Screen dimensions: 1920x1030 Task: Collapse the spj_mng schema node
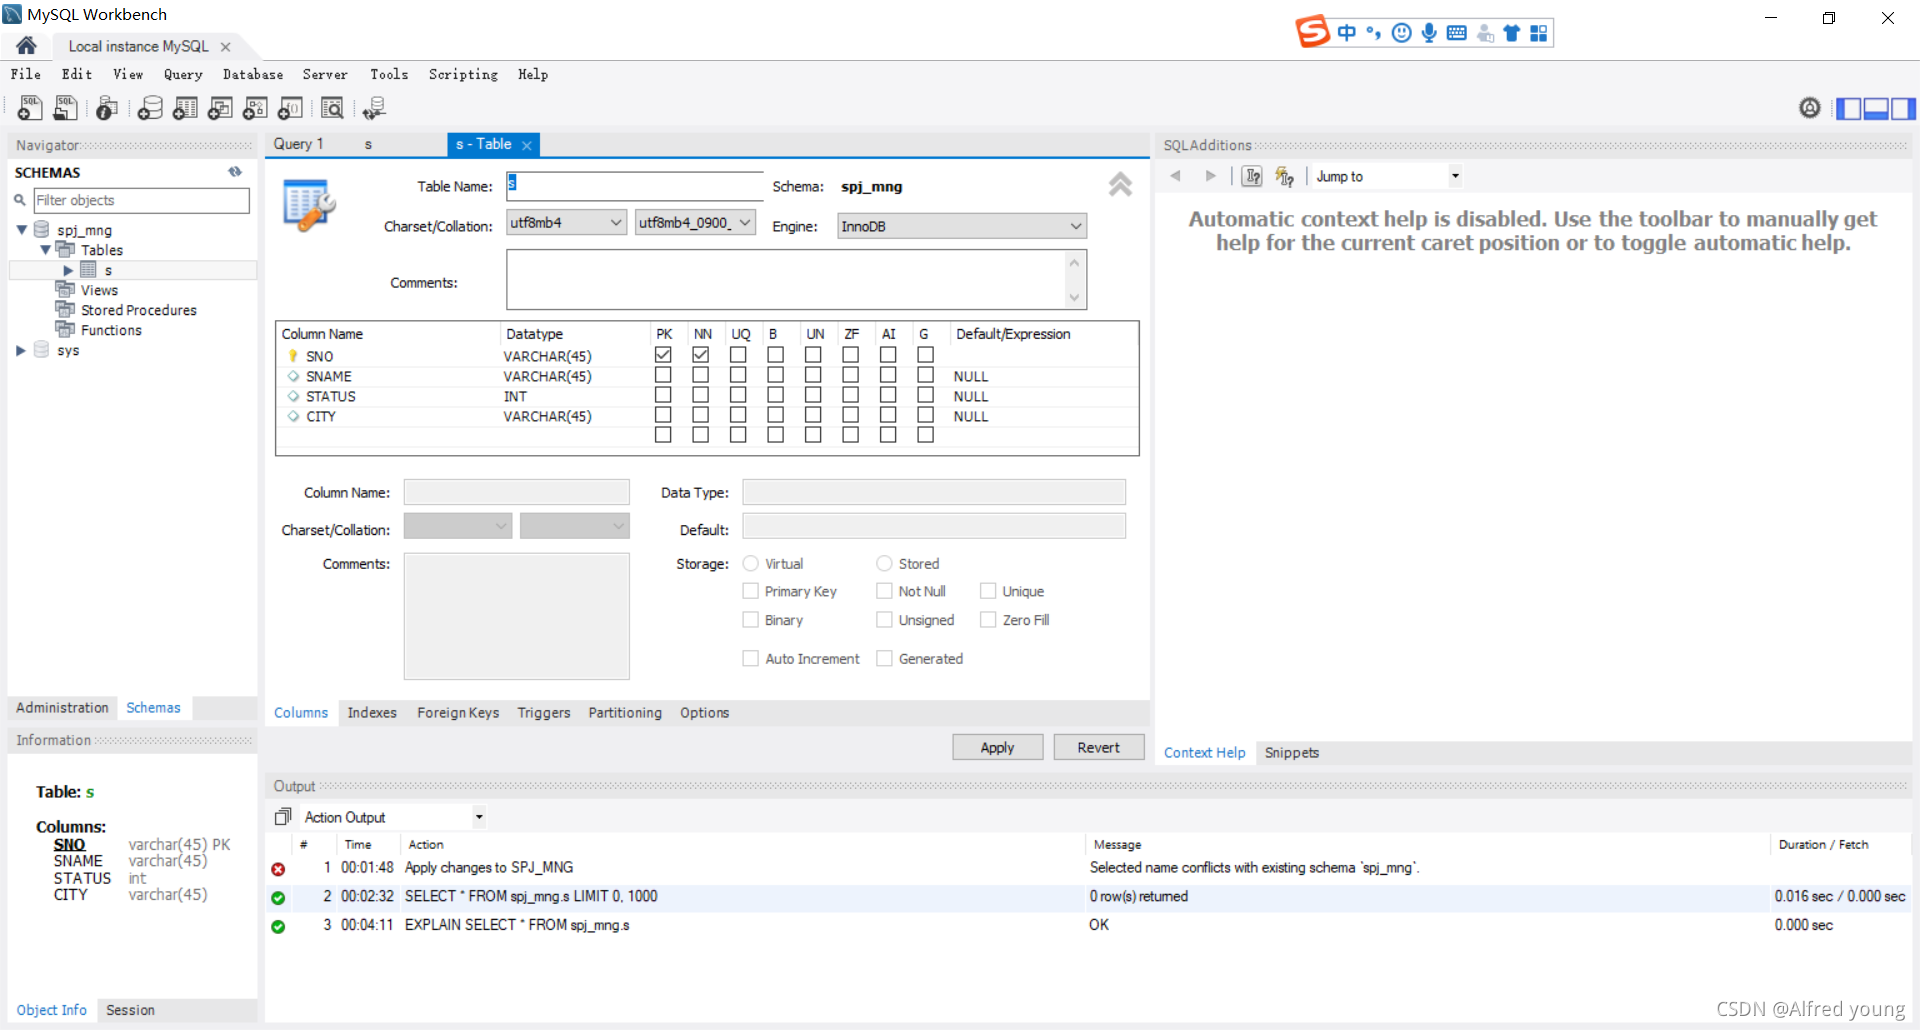tap(21, 230)
